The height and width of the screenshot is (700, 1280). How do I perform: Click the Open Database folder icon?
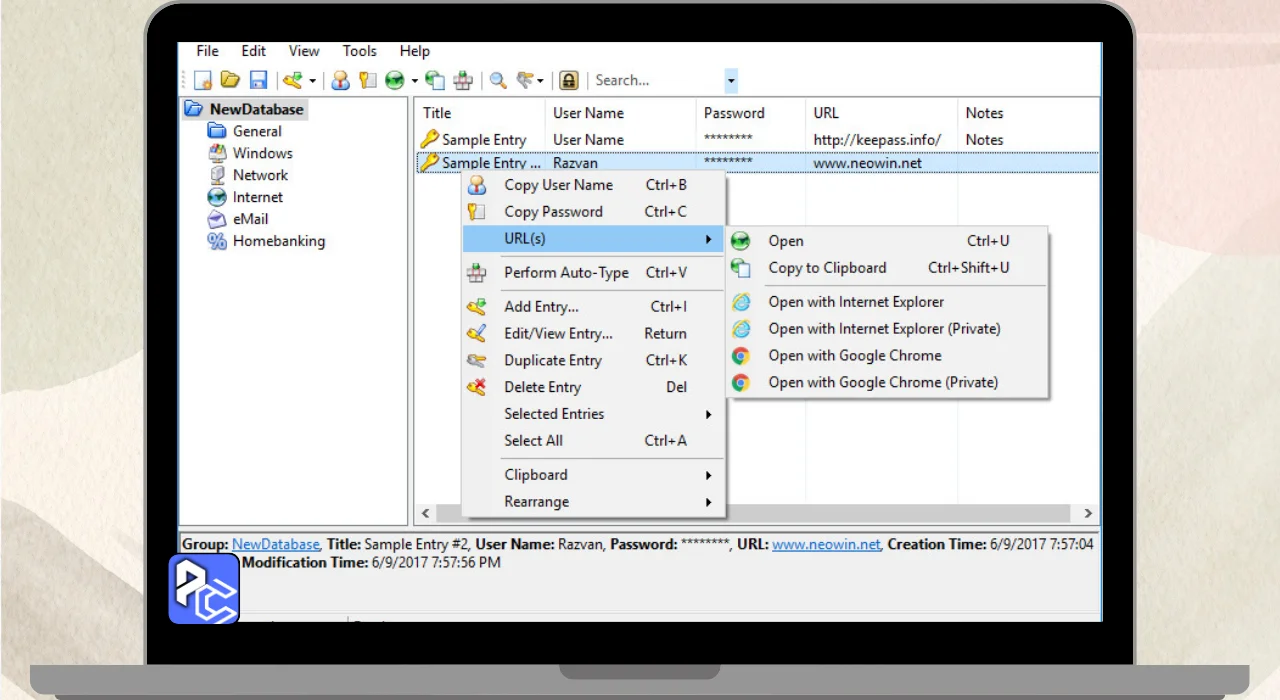[x=230, y=80]
